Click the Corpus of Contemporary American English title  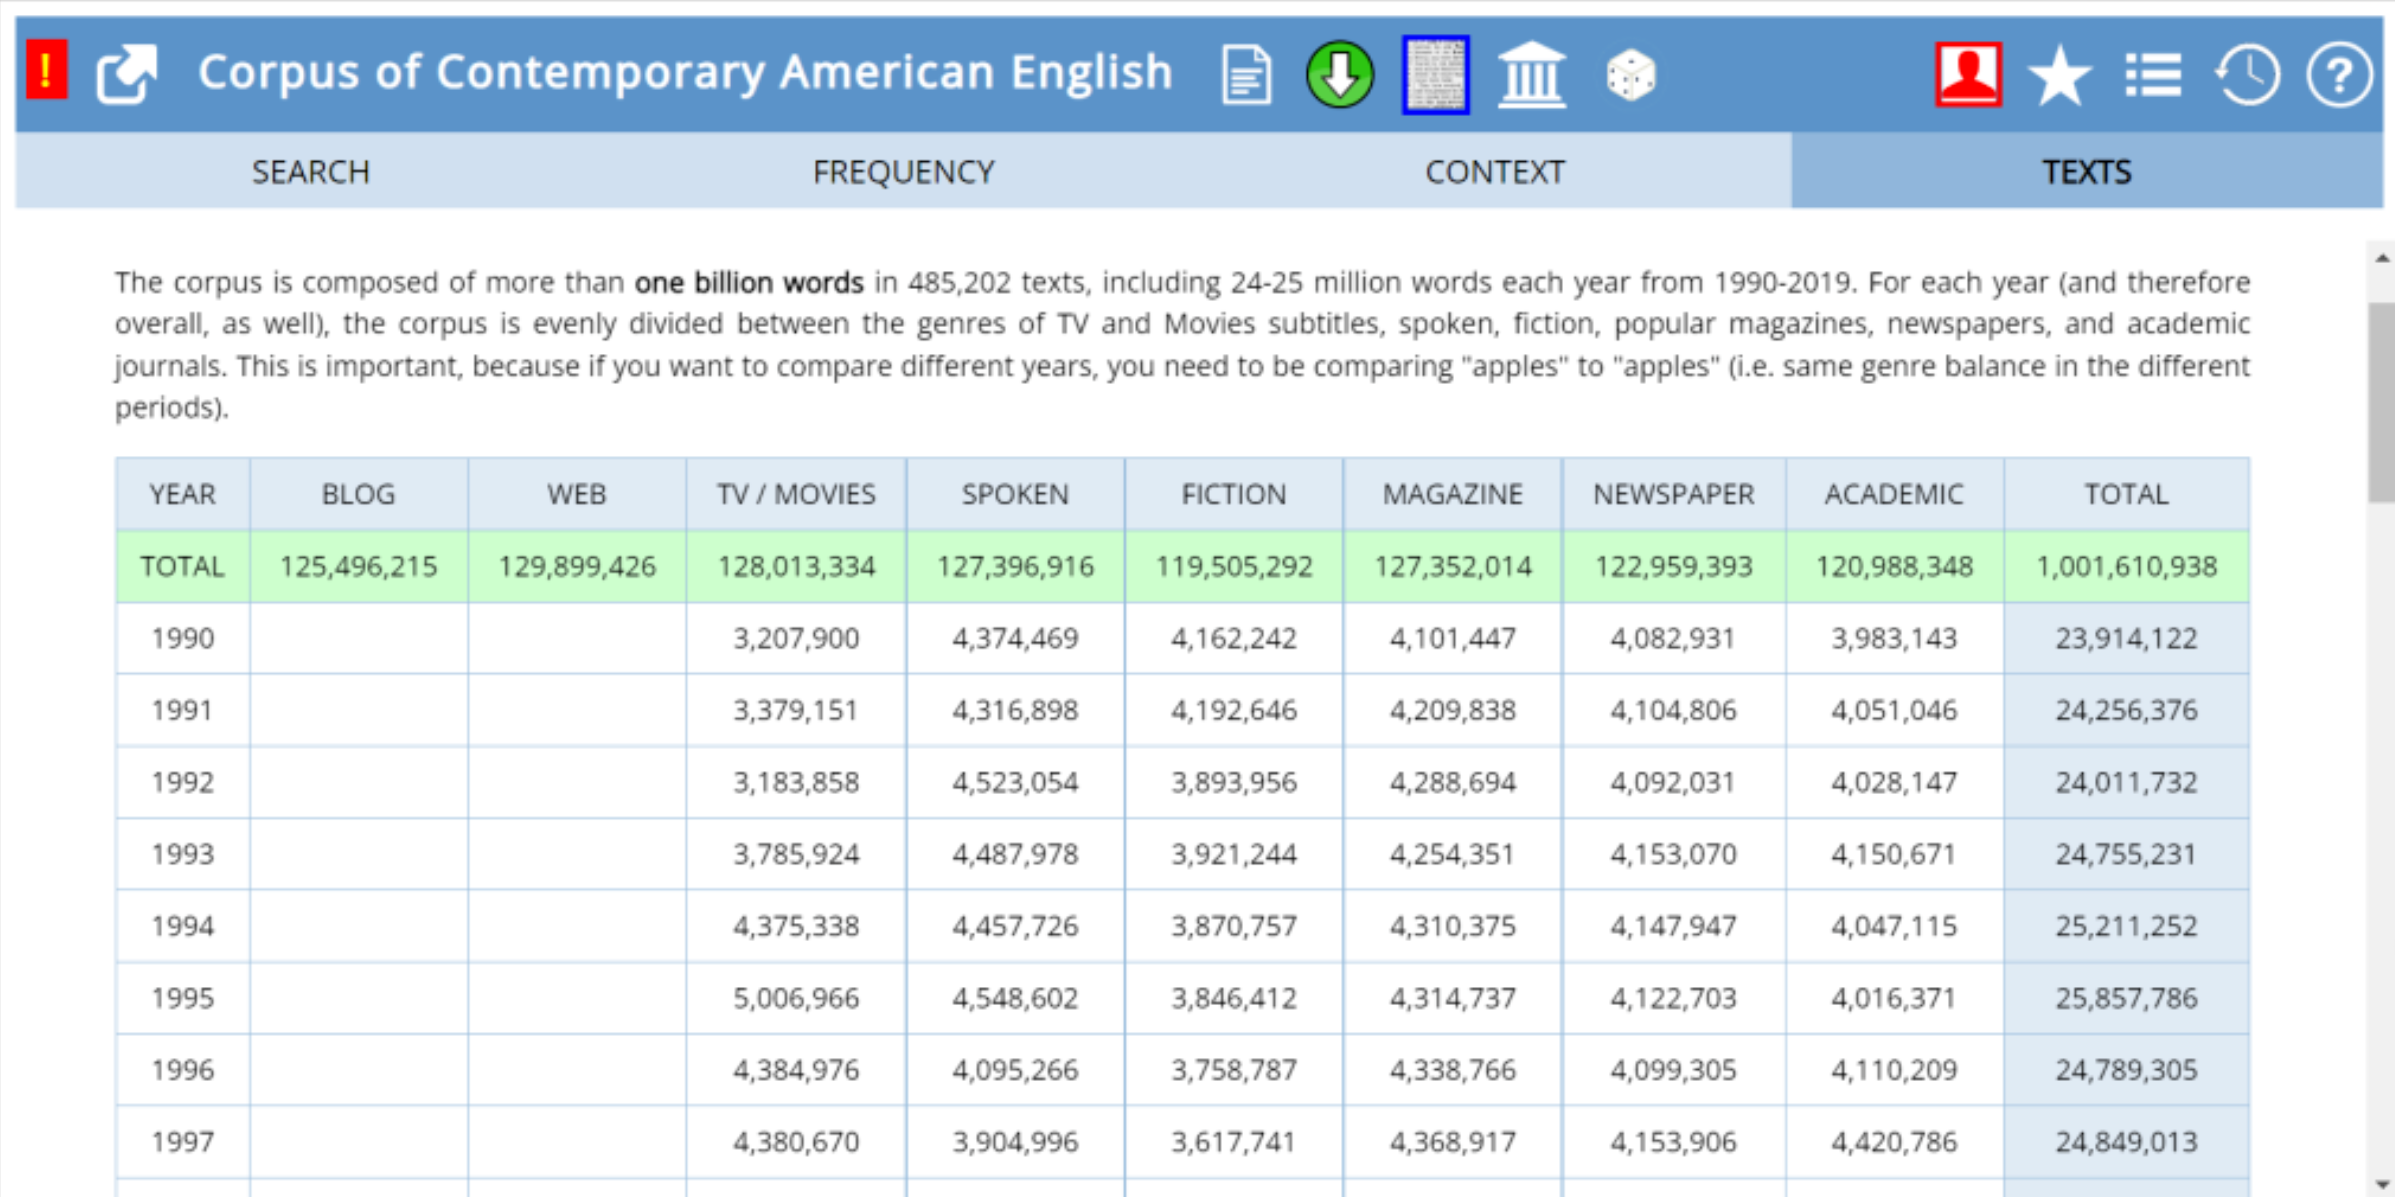[x=685, y=72]
